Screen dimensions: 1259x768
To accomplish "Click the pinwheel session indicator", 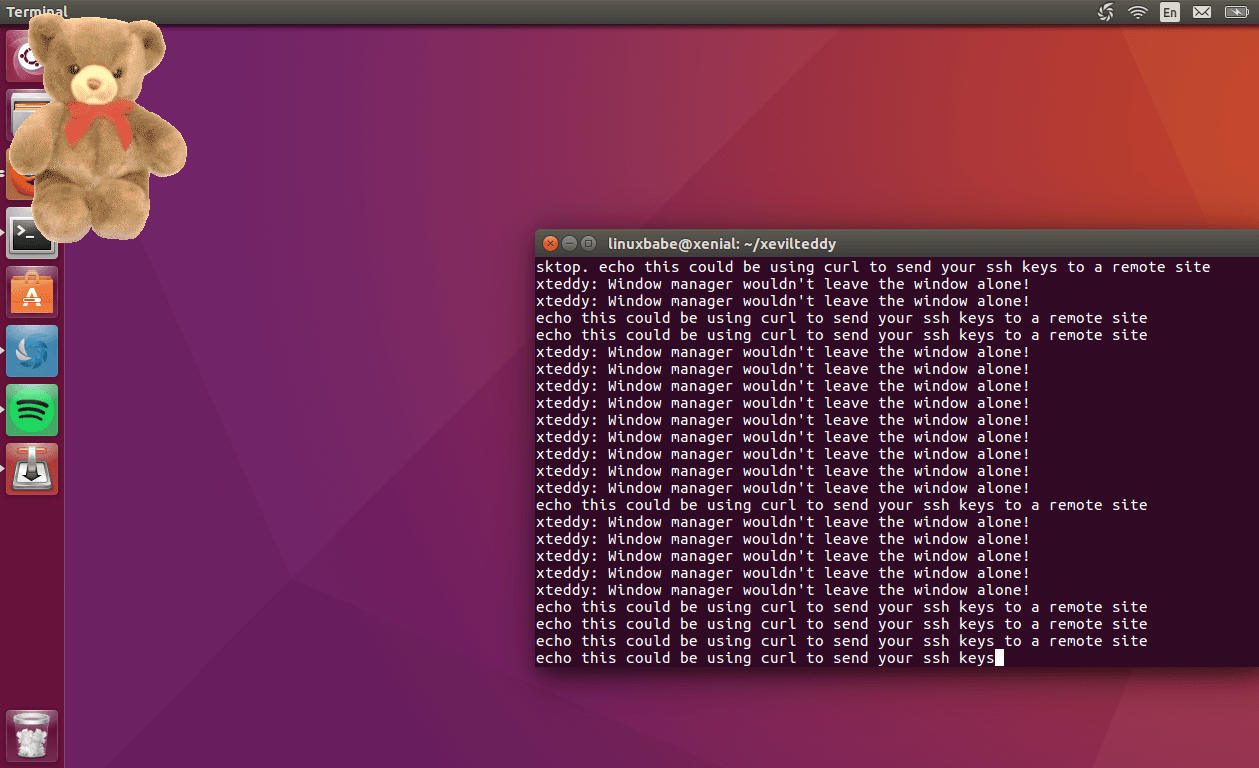I will (x=1106, y=12).
